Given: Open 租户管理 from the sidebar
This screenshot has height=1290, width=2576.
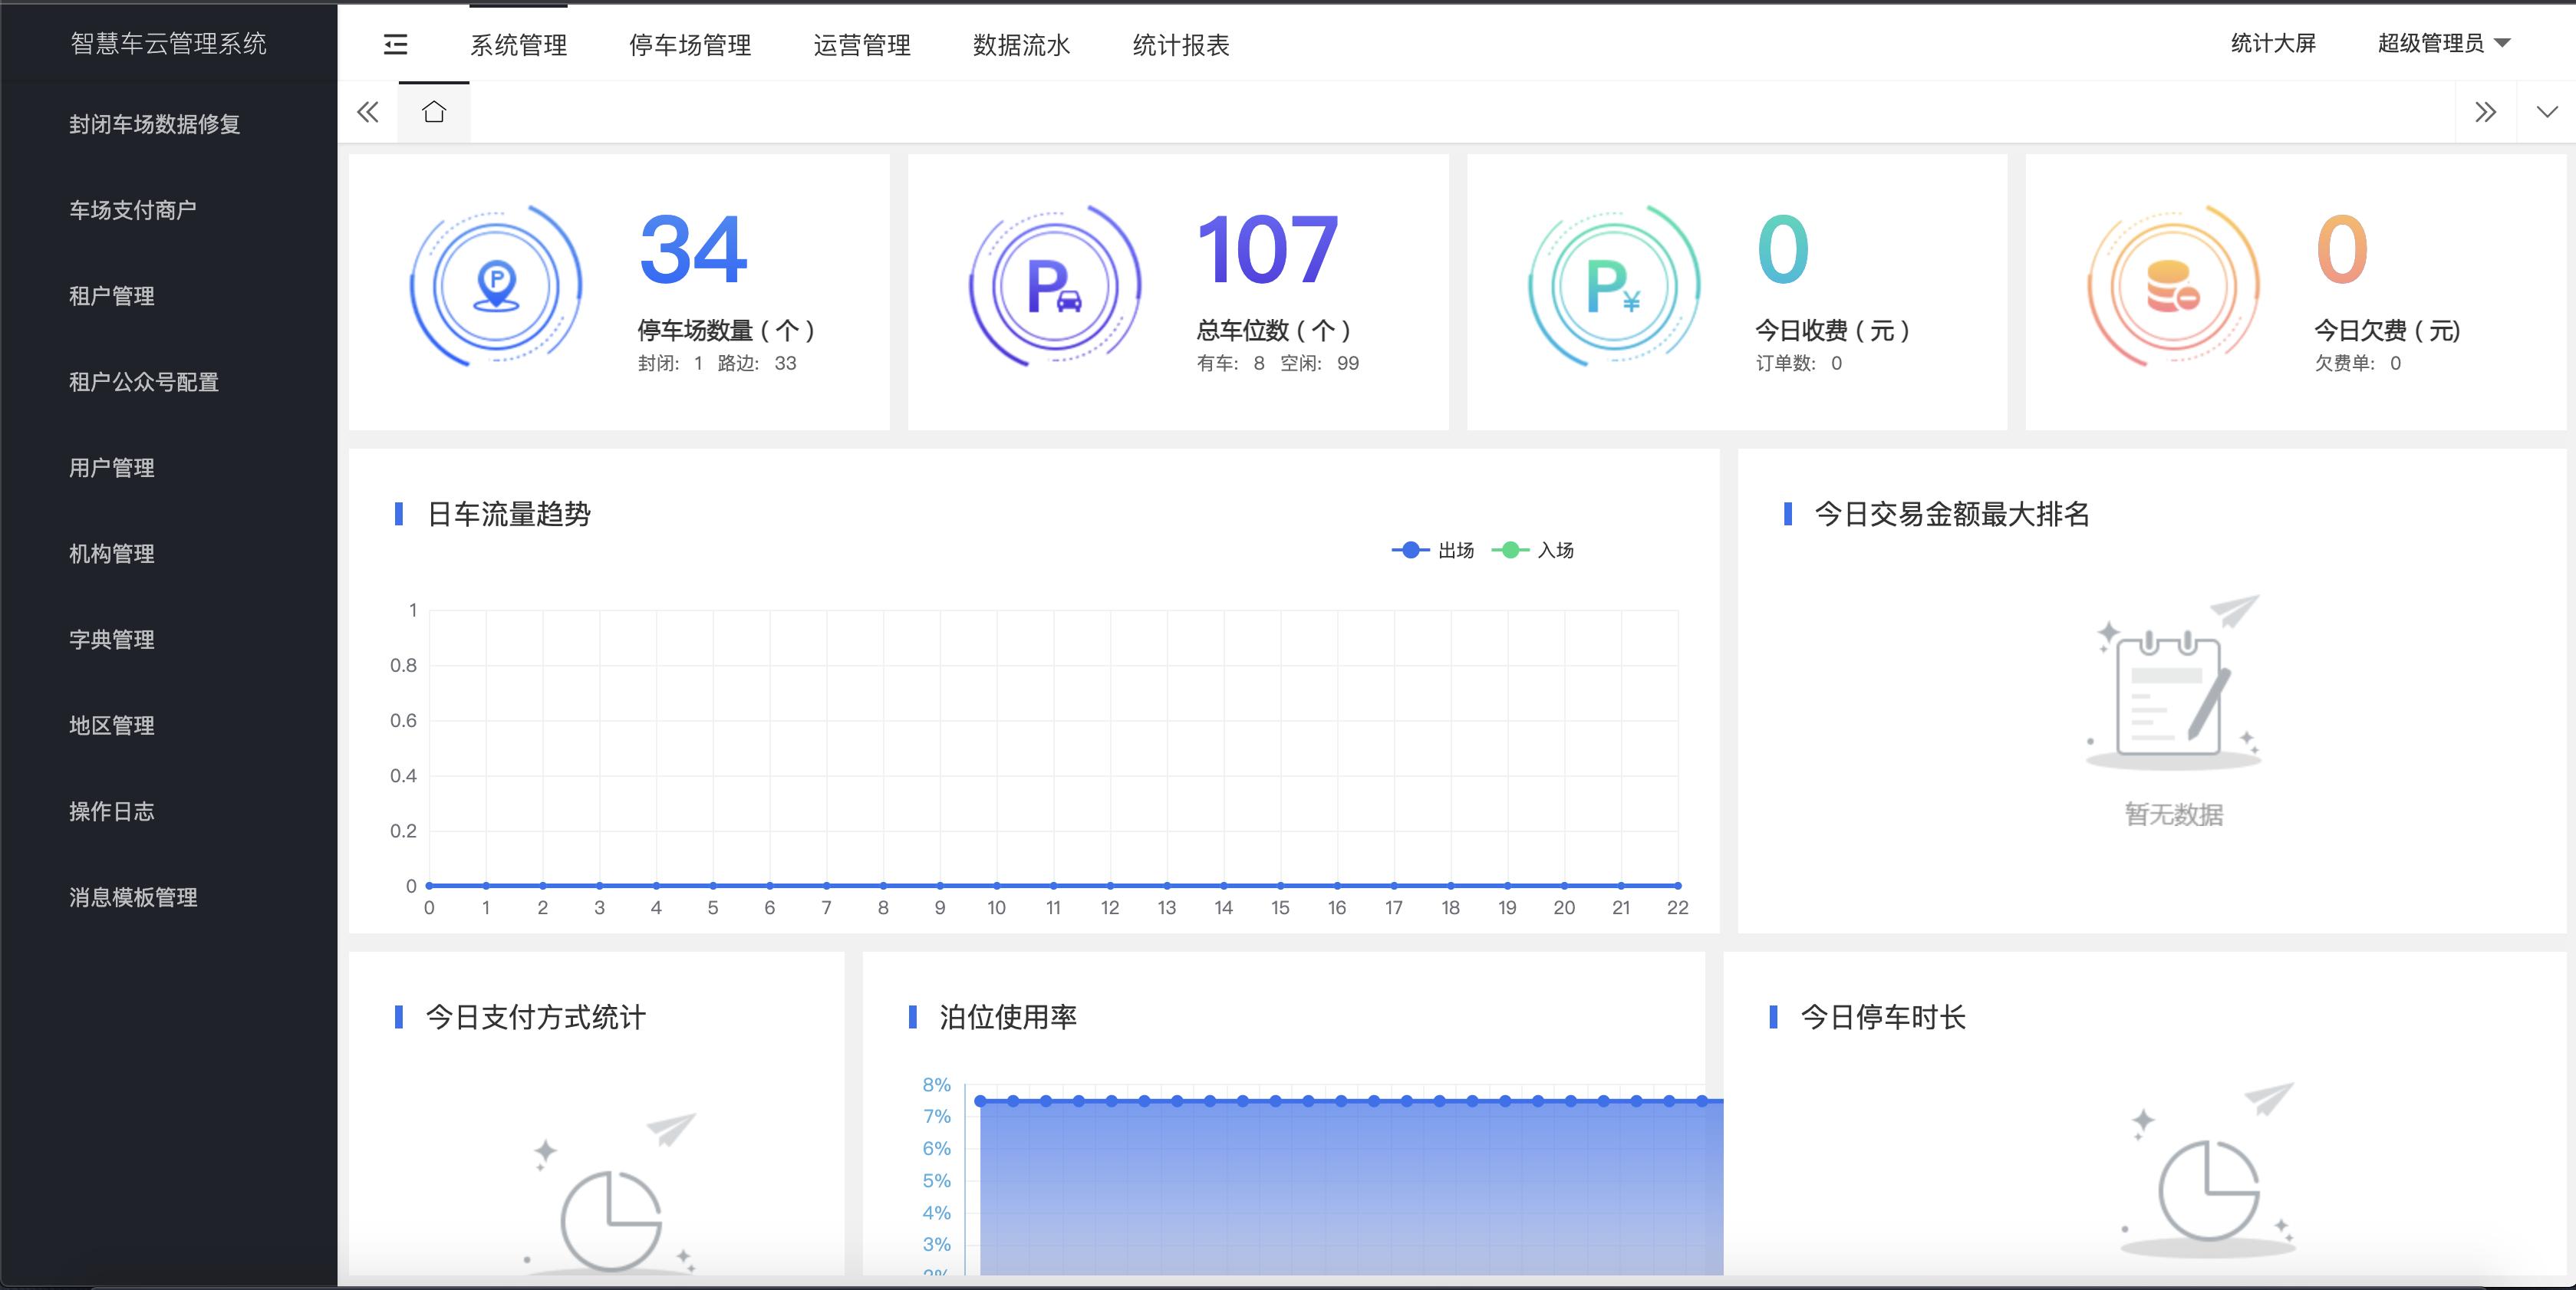Looking at the screenshot, I should (111, 295).
